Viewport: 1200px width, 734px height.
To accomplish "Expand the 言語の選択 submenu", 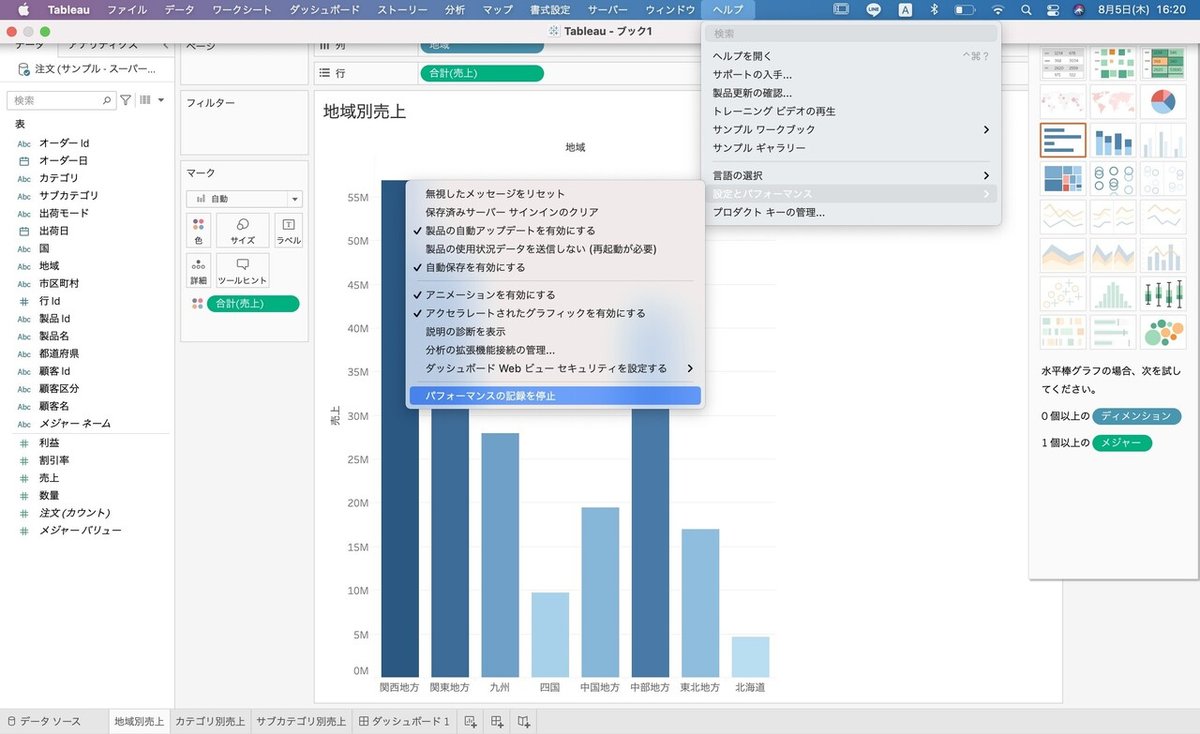I will (851, 176).
